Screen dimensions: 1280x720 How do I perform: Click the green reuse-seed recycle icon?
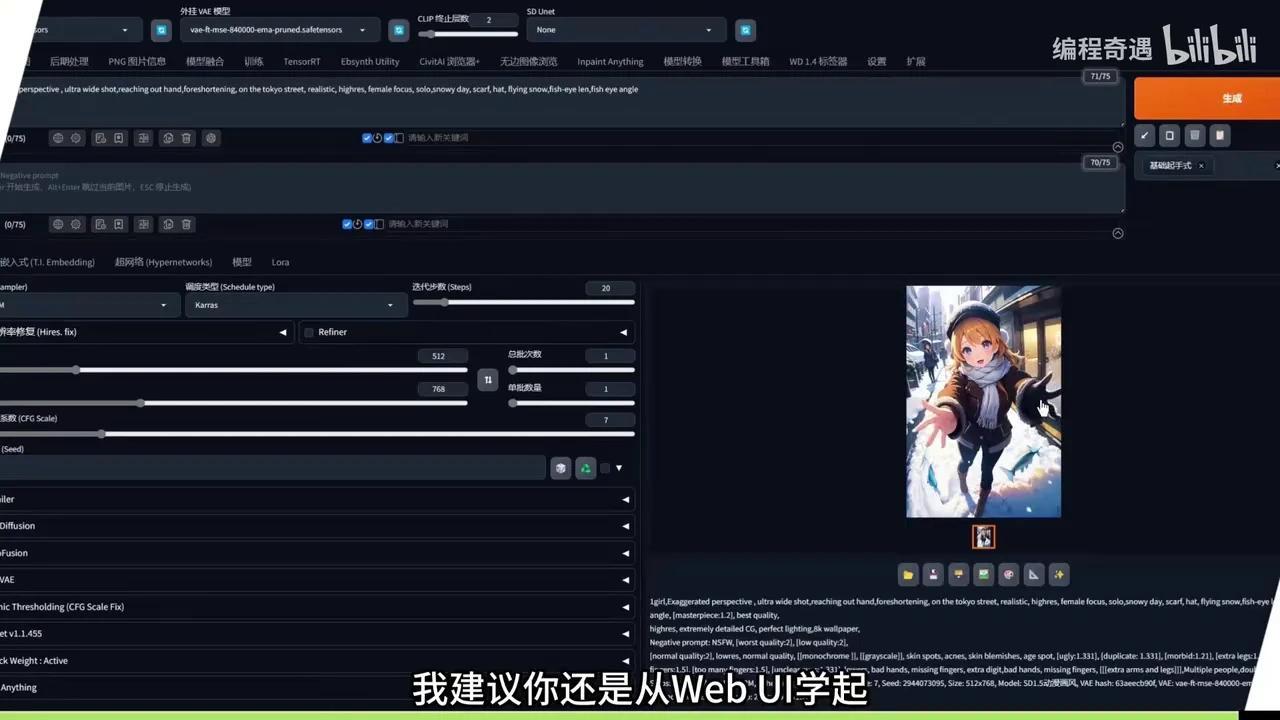pyautogui.click(x=585, y=467)
